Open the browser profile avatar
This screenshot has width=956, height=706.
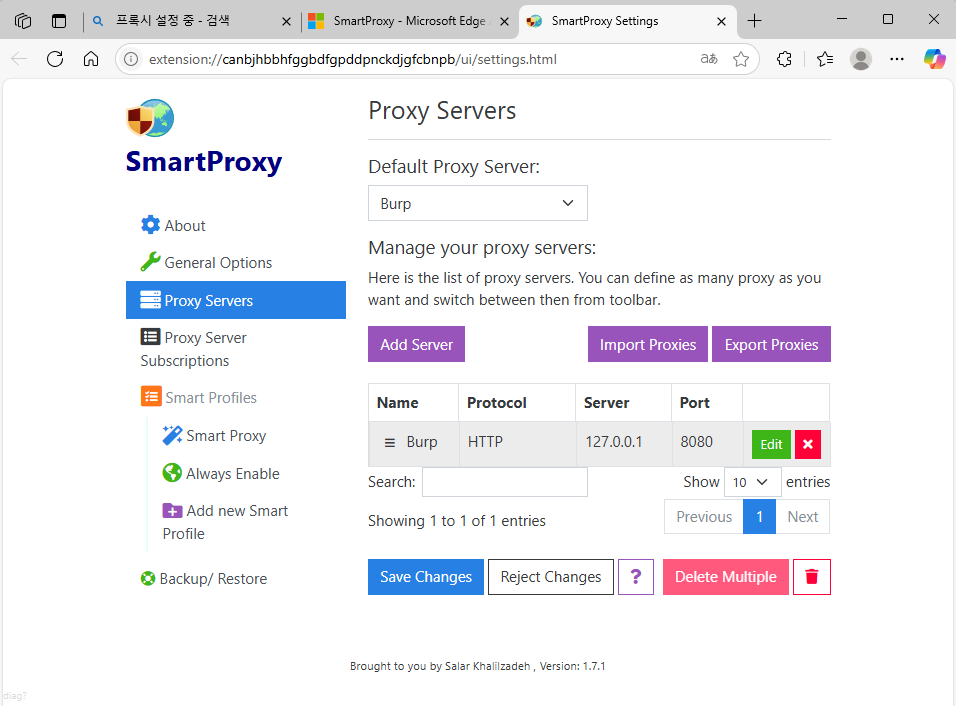point(860,59)
